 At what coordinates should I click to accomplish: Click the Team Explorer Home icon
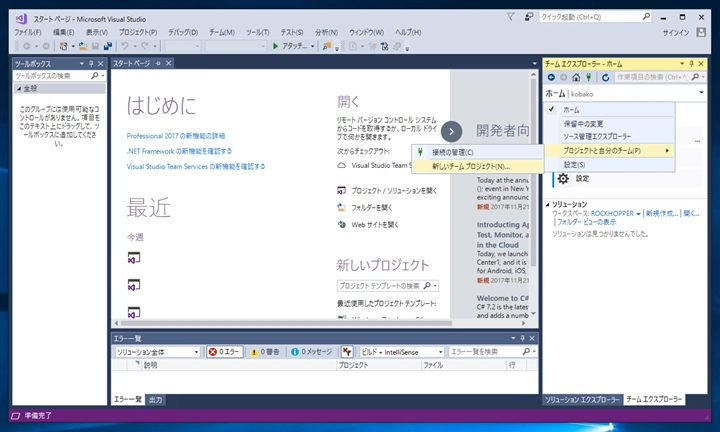[576, 77]
